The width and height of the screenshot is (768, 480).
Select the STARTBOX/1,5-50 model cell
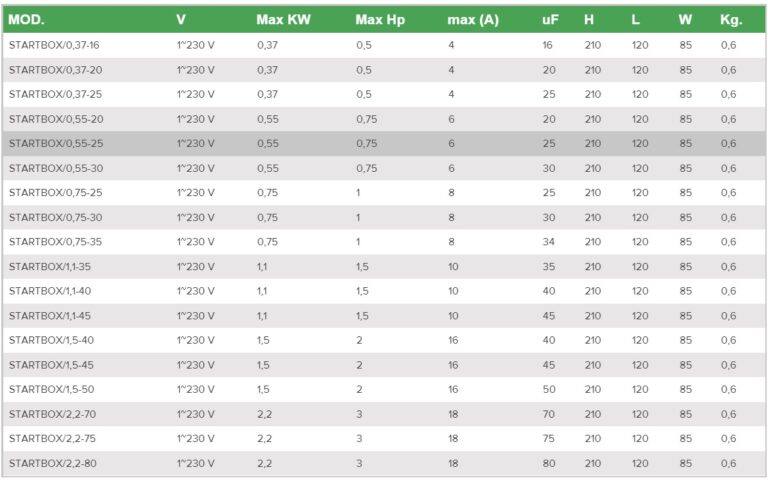coord(51,389)
